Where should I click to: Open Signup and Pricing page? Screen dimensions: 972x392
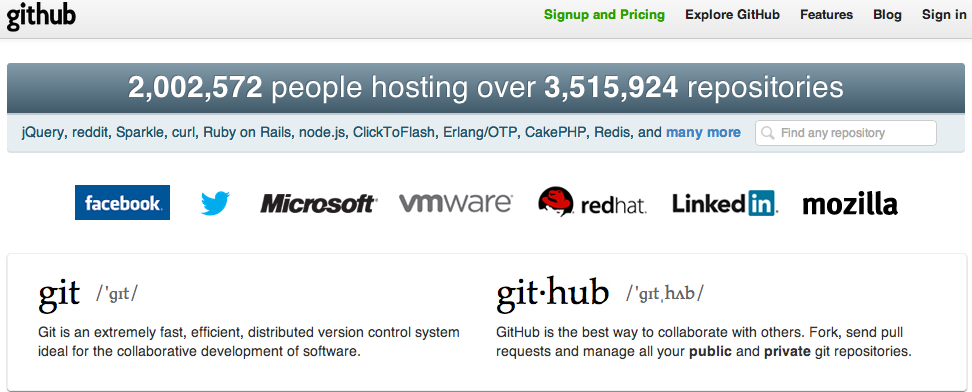(604, 15)
